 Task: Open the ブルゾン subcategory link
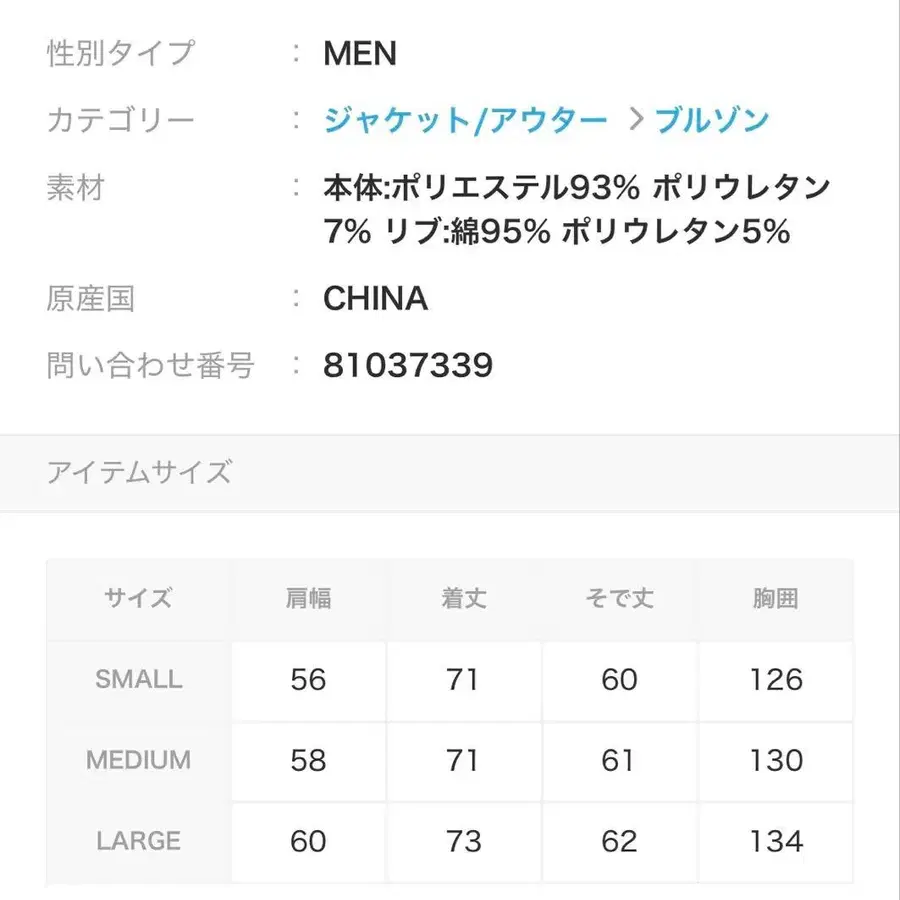tap(712, 118)
